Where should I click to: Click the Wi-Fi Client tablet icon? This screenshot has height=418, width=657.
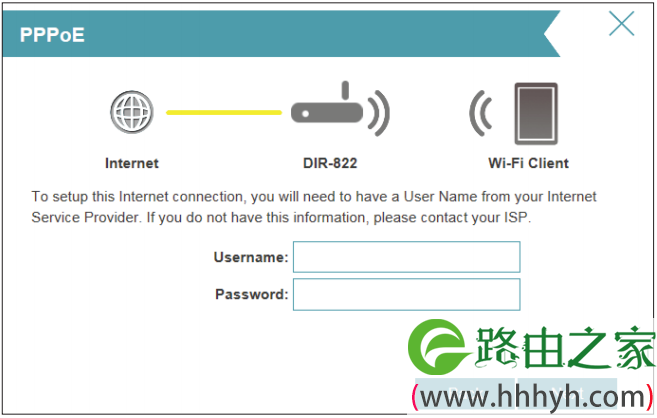(x=536, y=114)
